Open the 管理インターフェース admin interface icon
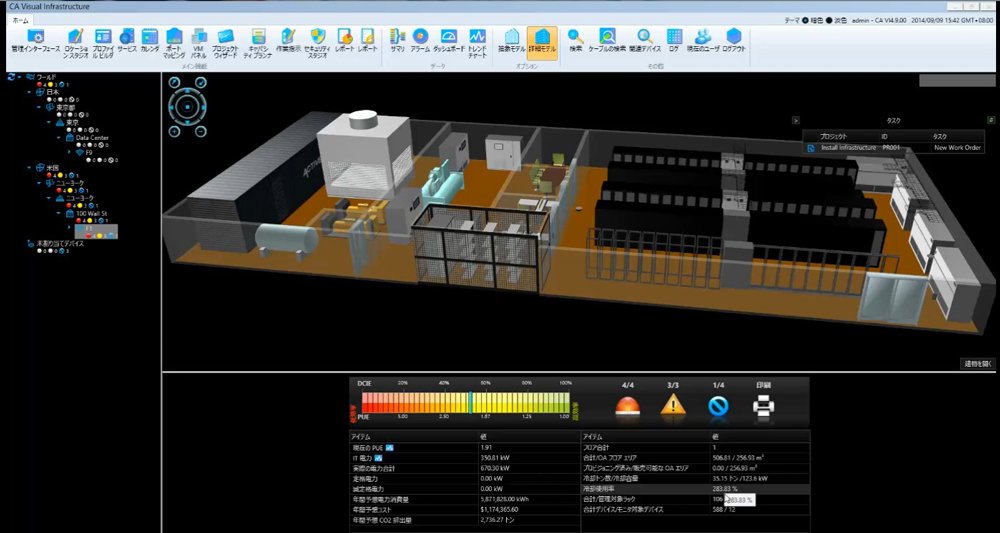1000x533 pixels. [x=36, y=42]
